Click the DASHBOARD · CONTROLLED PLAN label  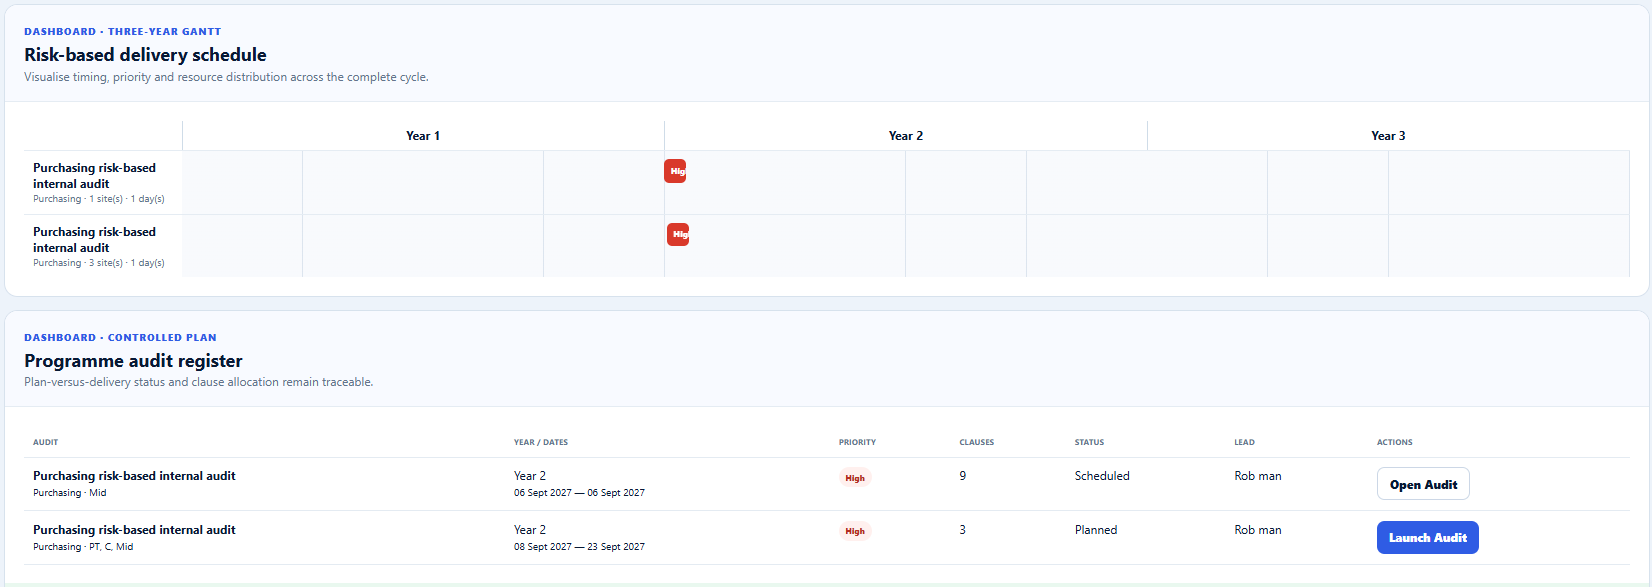tap(120, 338)
